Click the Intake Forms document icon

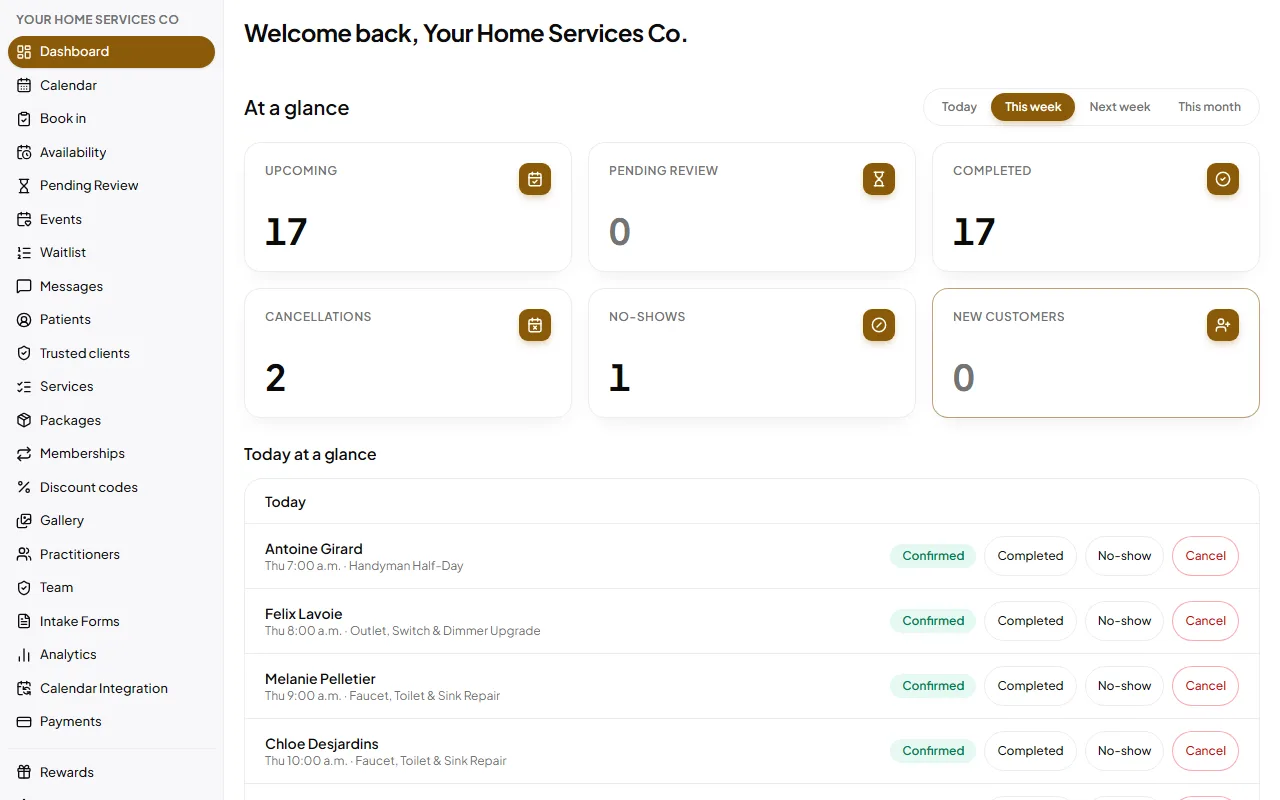24,621
